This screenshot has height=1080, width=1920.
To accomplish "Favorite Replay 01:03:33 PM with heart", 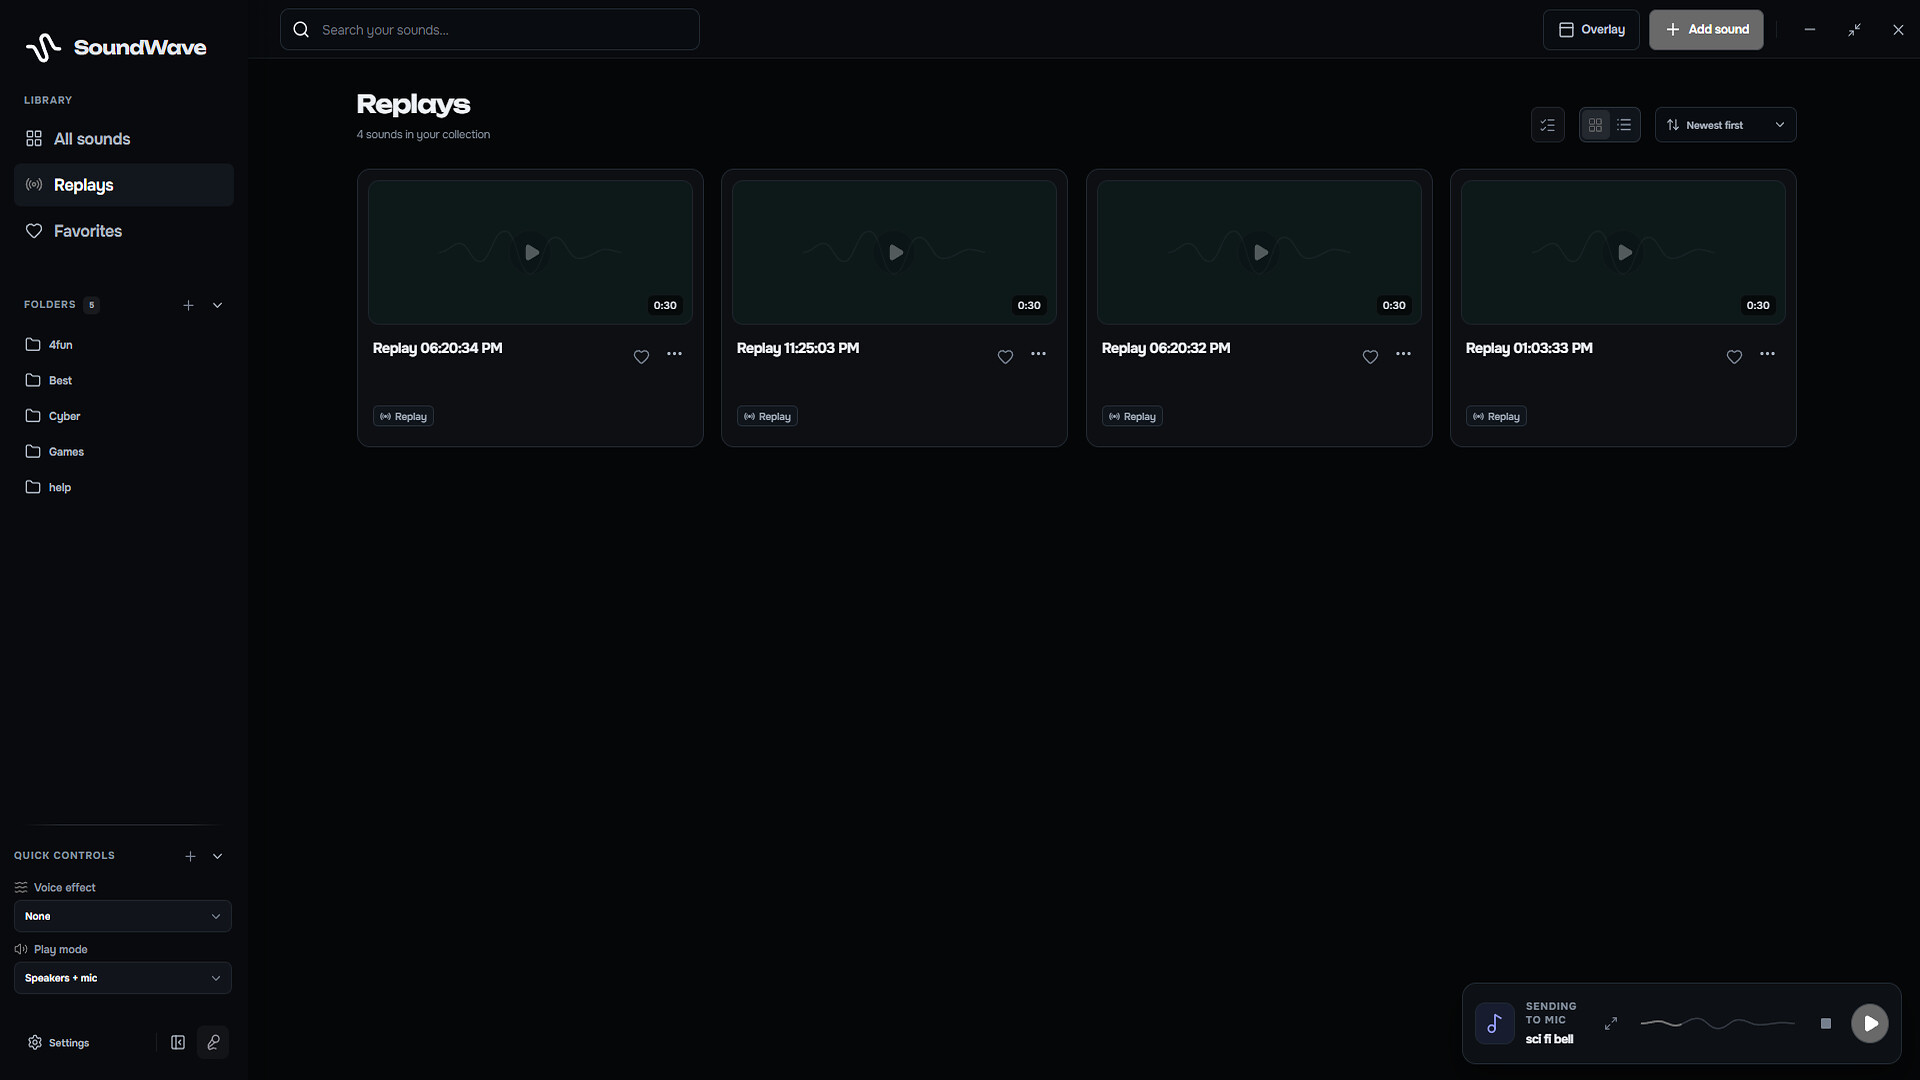I will (1735, 357).
